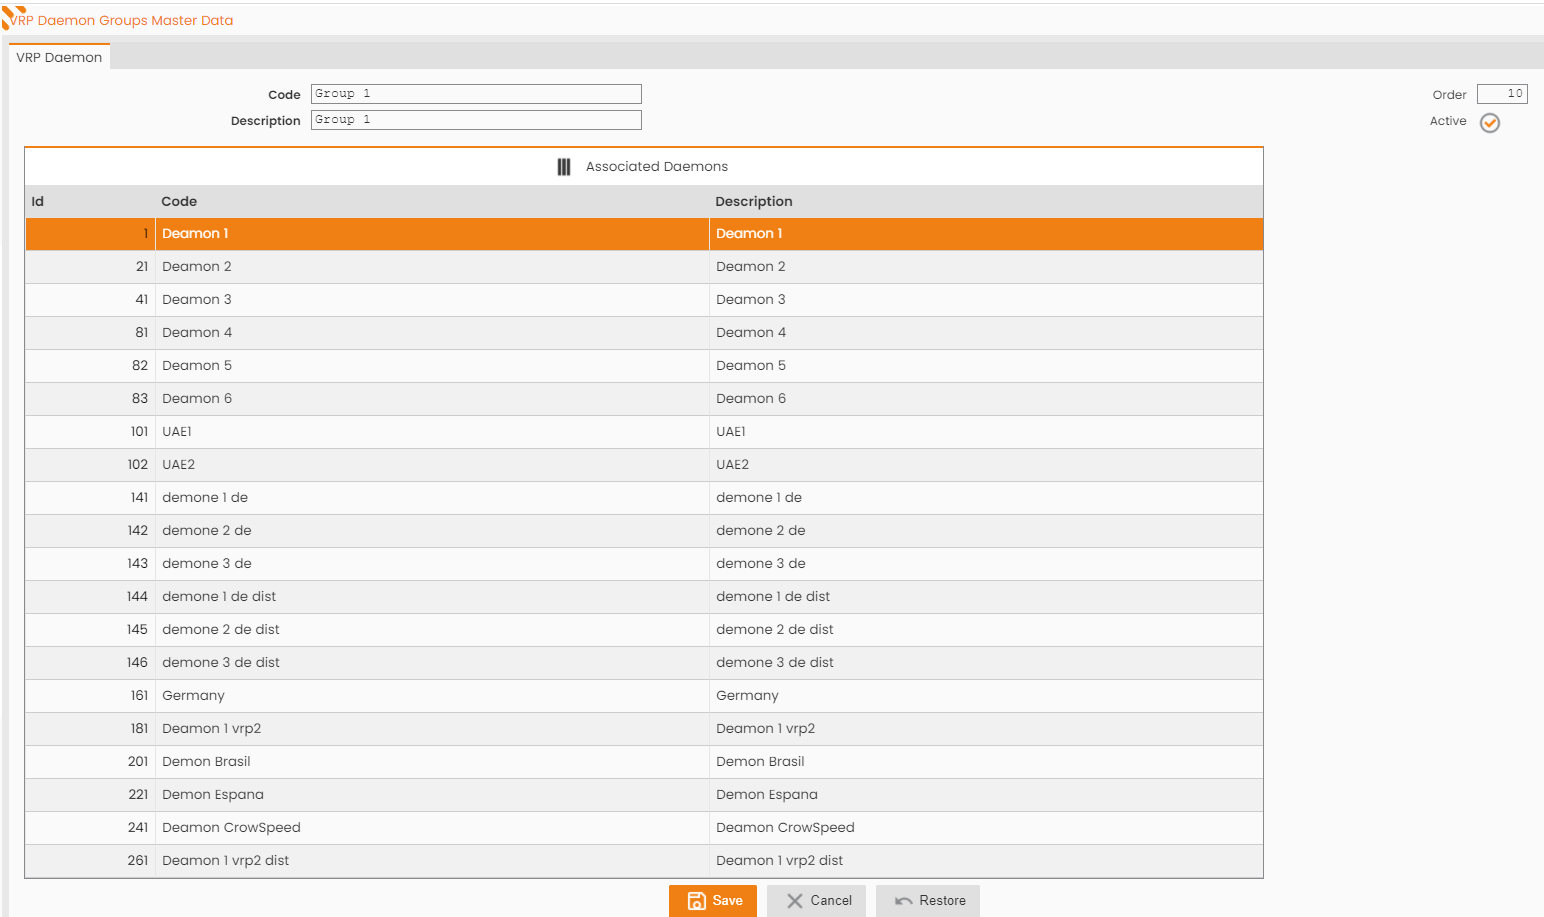Select row with Id 261
Image resolution: width=1544 pixels, height=917 pixels.
pos(644,861)
